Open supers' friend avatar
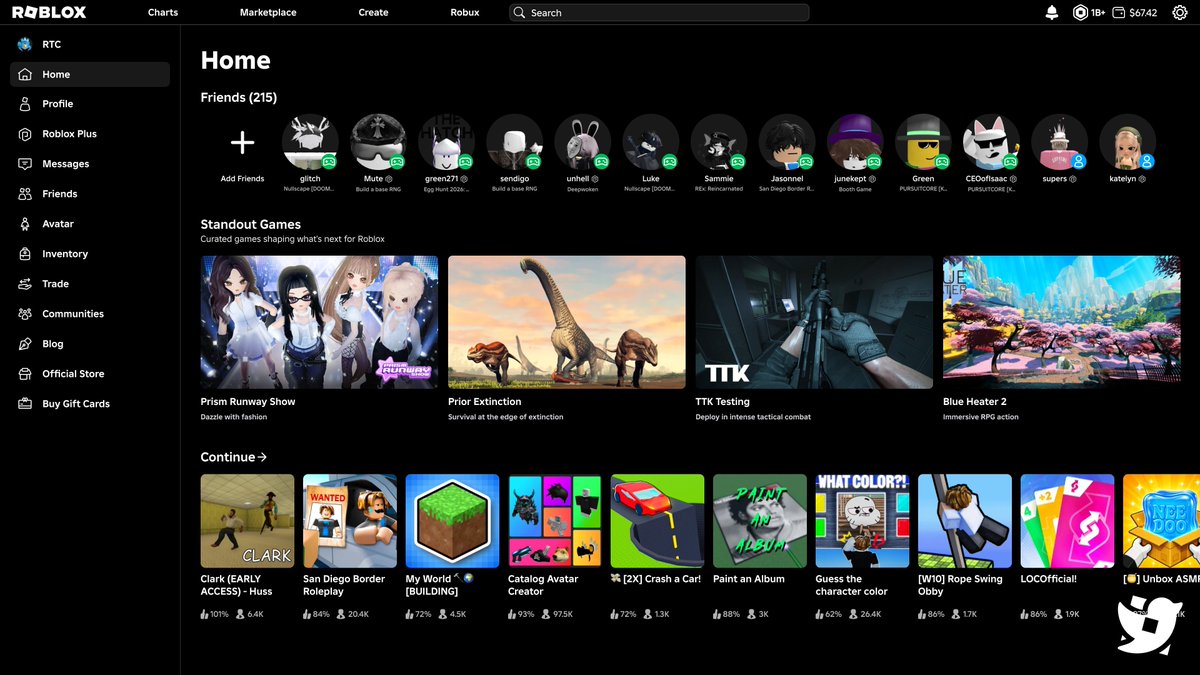The width and height of the screenshot is (1200, 675). tap(1060, 142)
